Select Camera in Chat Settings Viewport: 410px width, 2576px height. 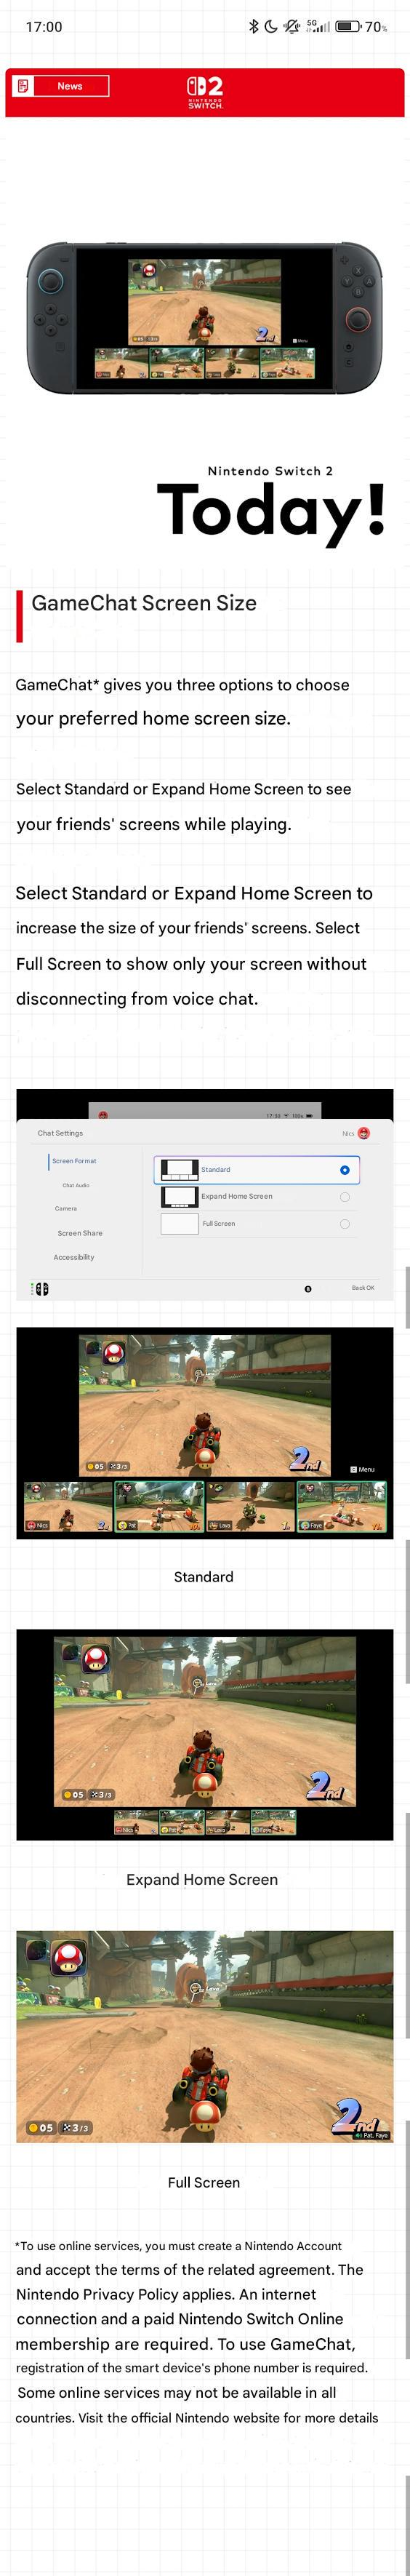[x=66, y=1208]
